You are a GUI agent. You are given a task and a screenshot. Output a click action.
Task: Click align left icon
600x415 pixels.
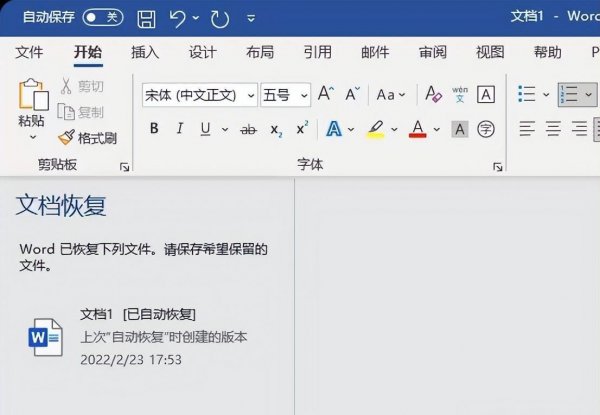(527, 129)
